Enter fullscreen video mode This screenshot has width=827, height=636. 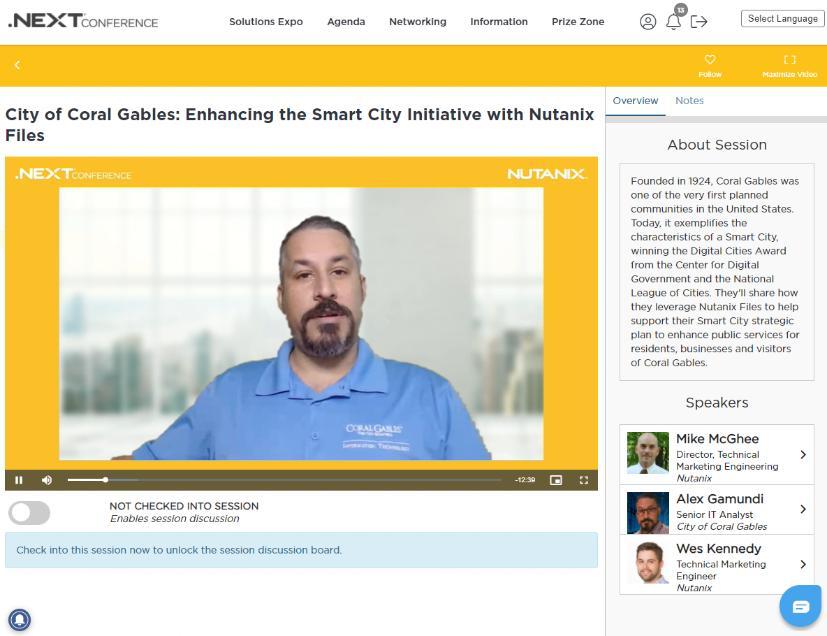click(x=584, y=480)
